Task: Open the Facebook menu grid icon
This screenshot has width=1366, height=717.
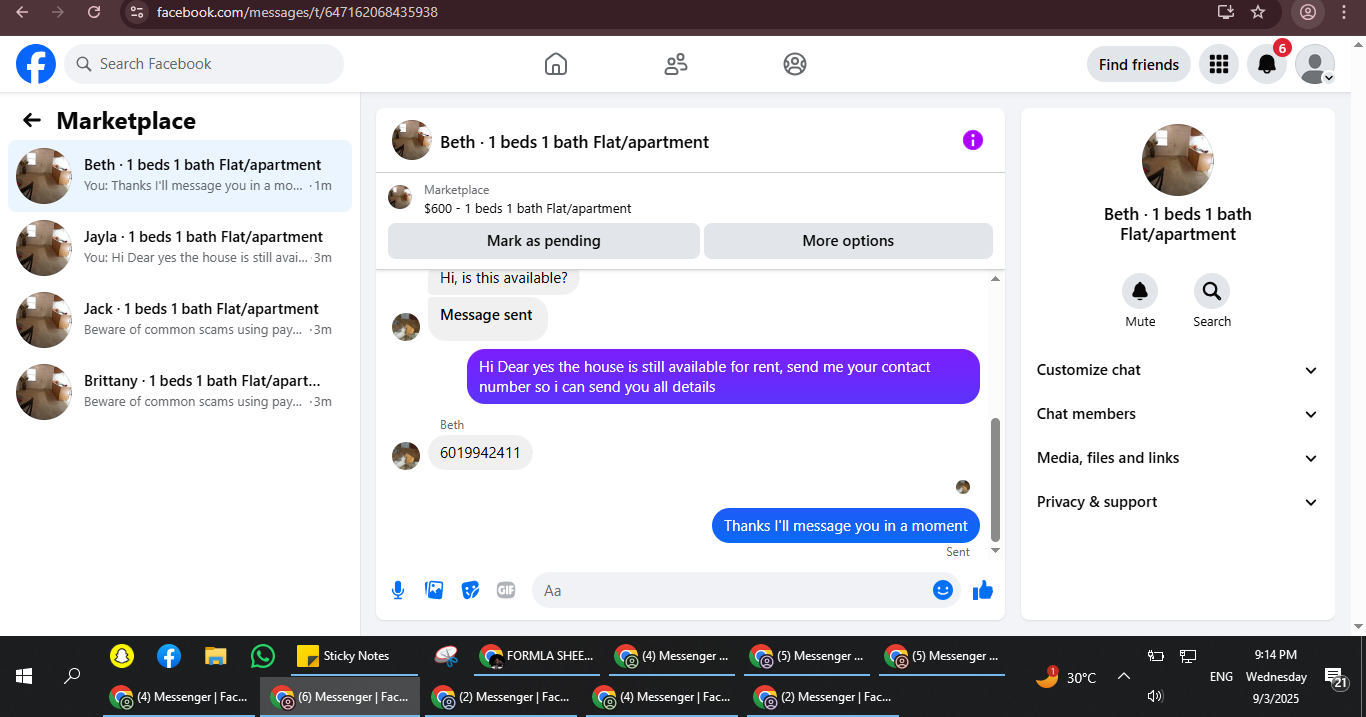Action: pos(1218,64)
